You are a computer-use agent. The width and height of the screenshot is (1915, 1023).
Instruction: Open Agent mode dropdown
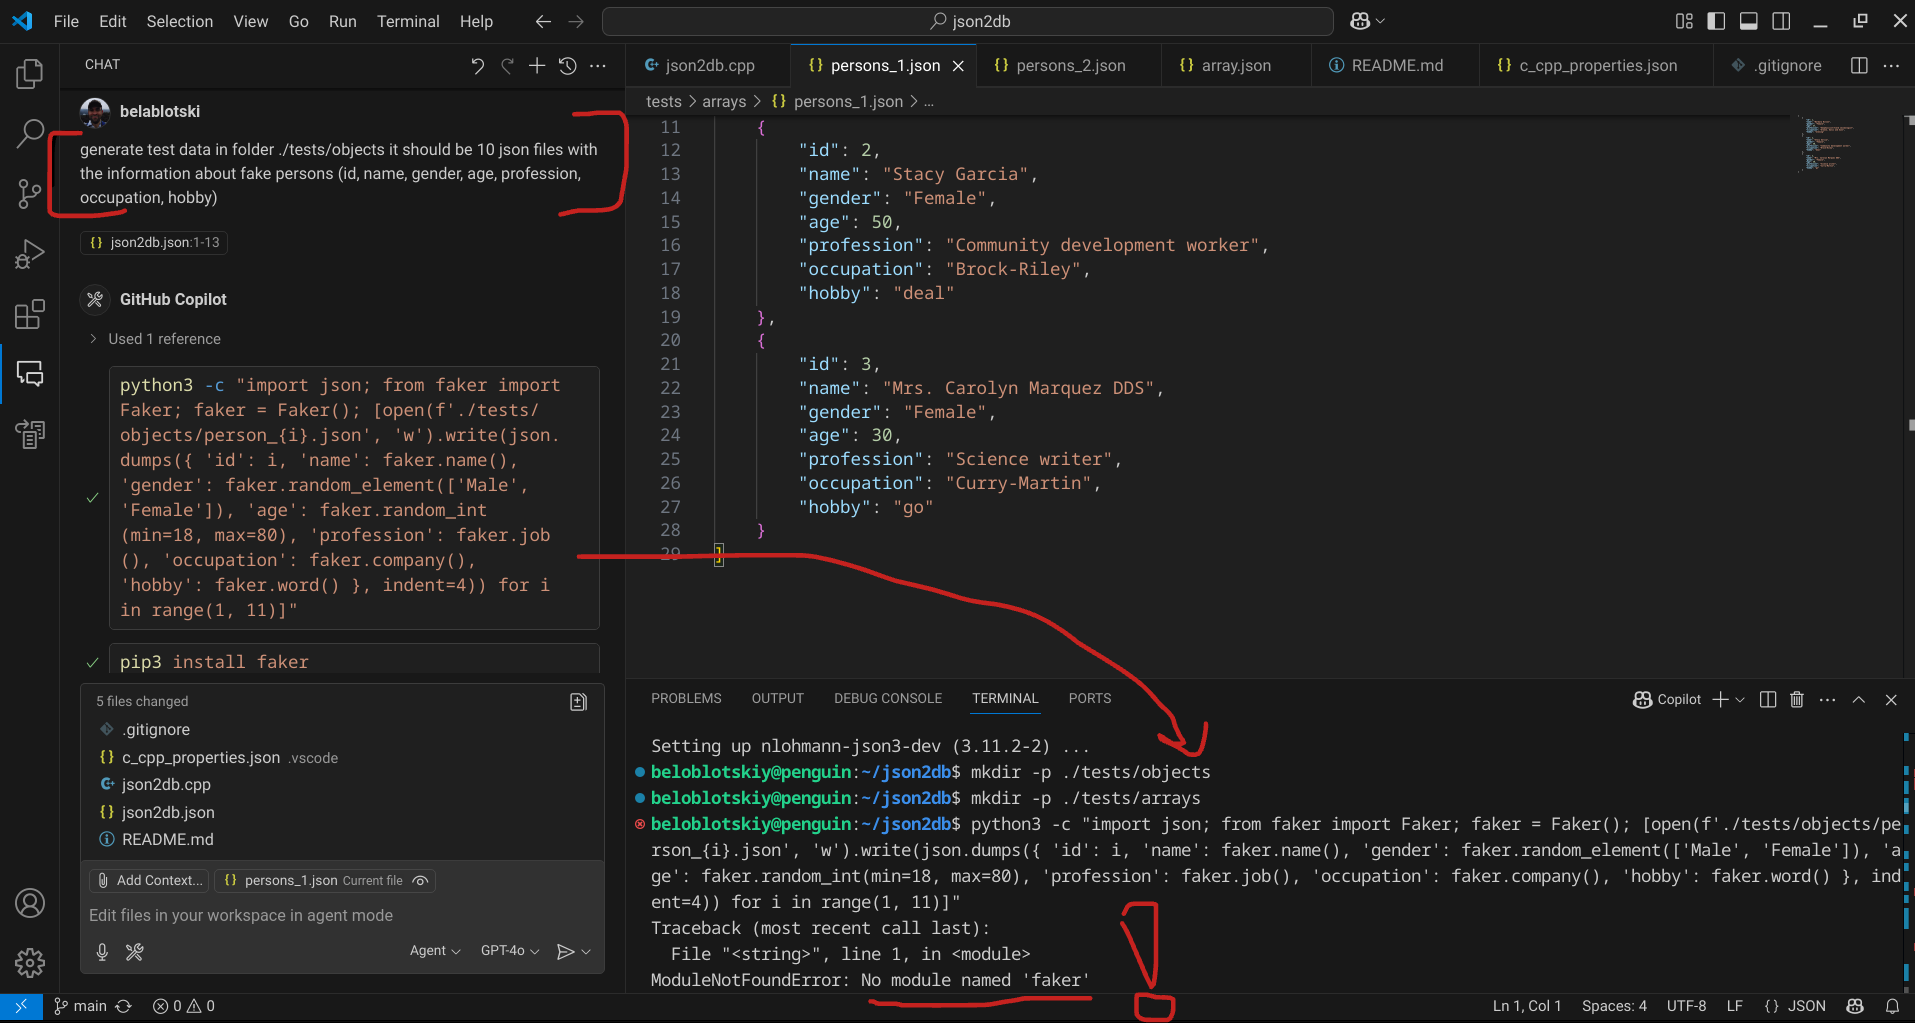click(435, 951)
